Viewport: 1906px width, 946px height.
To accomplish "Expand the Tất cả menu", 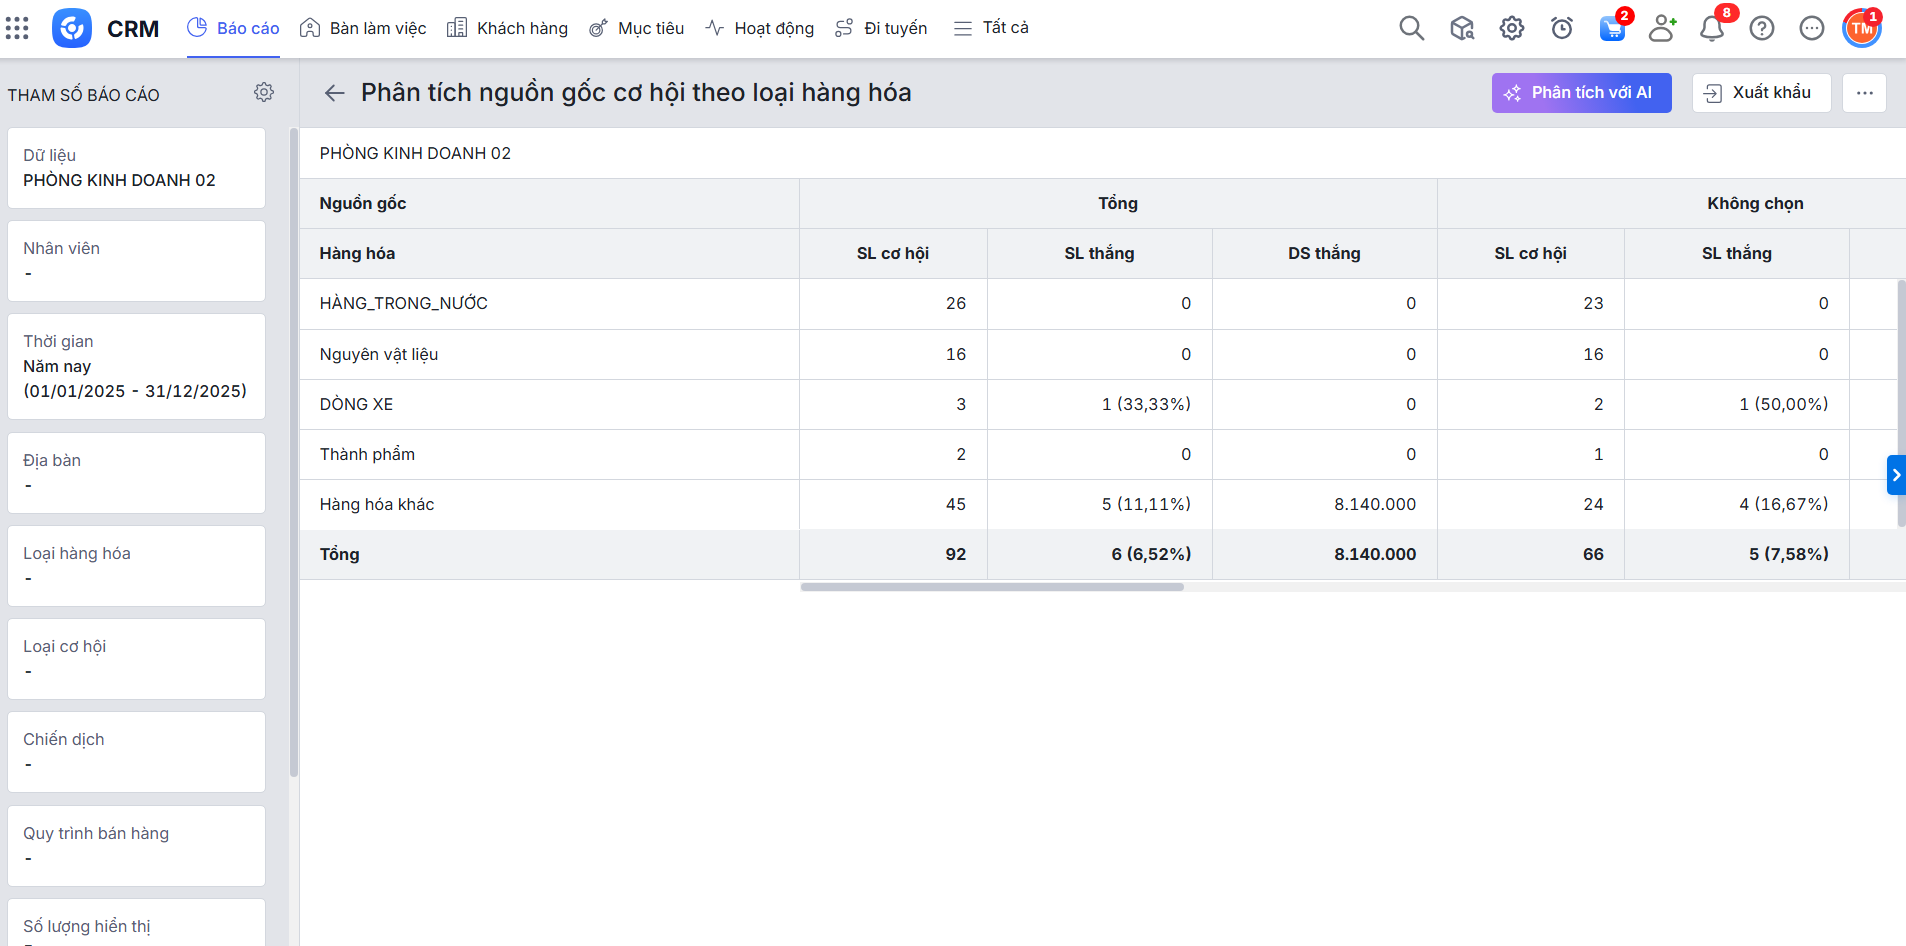I will [x=991, y=28].
